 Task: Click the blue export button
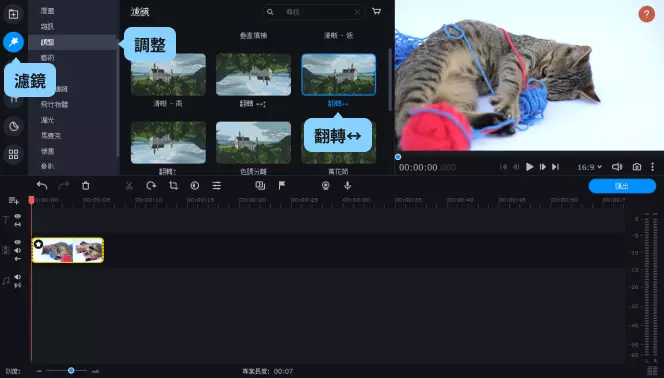click(x=622, y=186)
